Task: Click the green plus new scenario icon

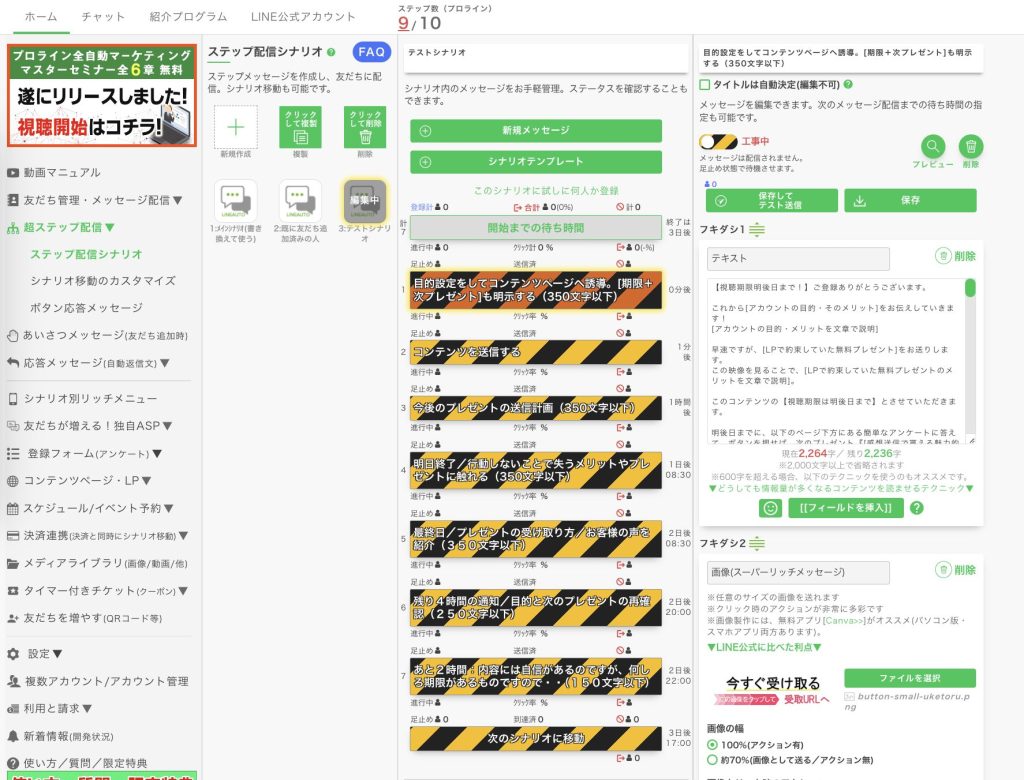Action: tap(235, 128)
